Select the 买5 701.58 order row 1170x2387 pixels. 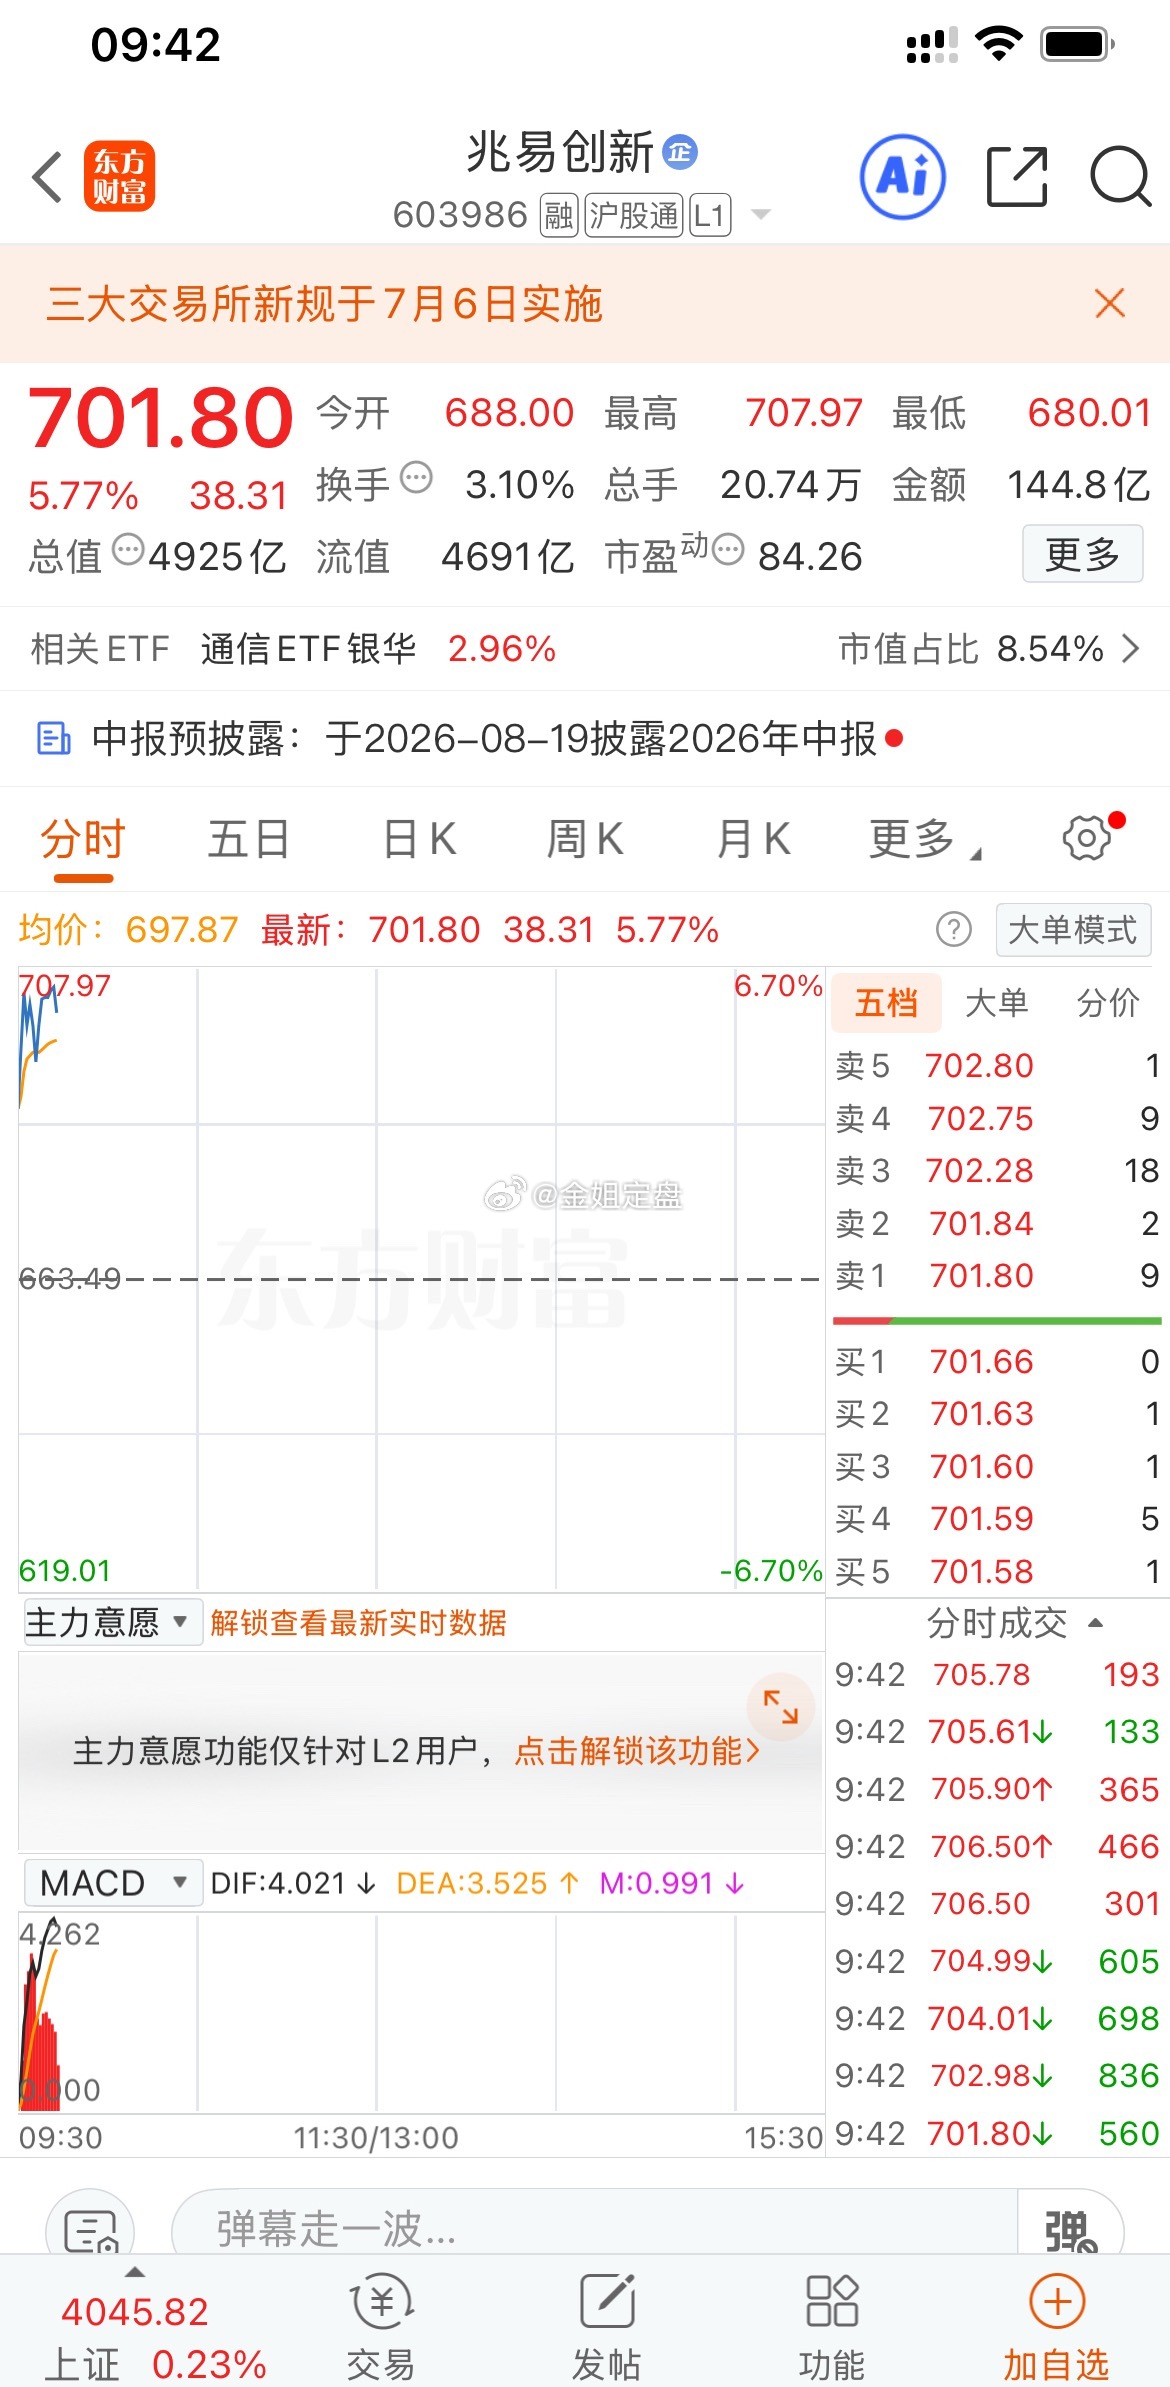pos(997,1572)
